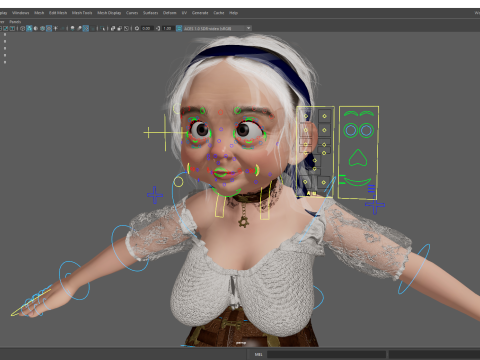Click the X-Ray toolbar icon
The image size is (480, 360).
(113, 28)
